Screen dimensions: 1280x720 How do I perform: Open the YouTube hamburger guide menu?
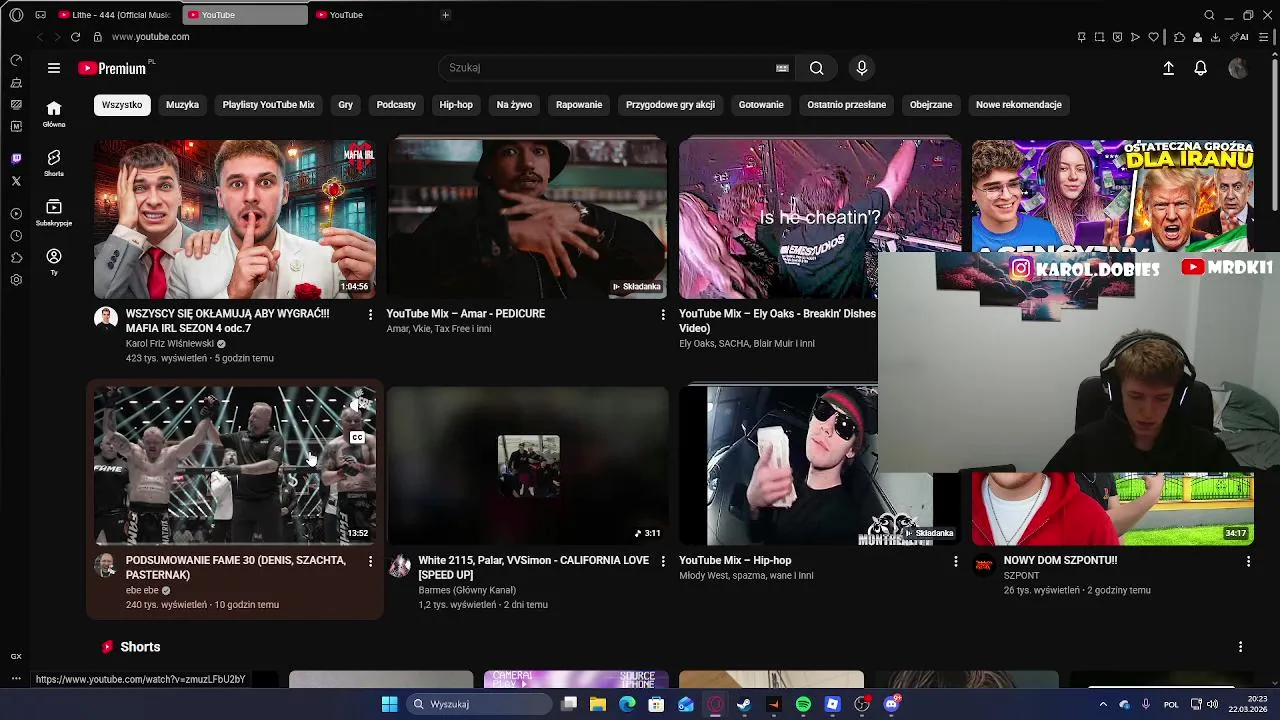point(54,68)
